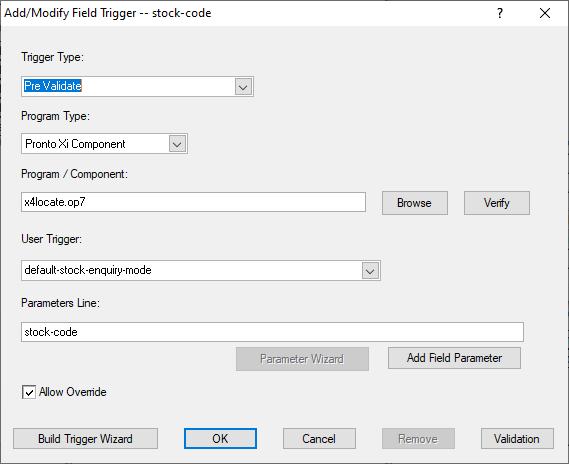
Task: Click the Add Field Parameter button
Action: coord(454,358)
